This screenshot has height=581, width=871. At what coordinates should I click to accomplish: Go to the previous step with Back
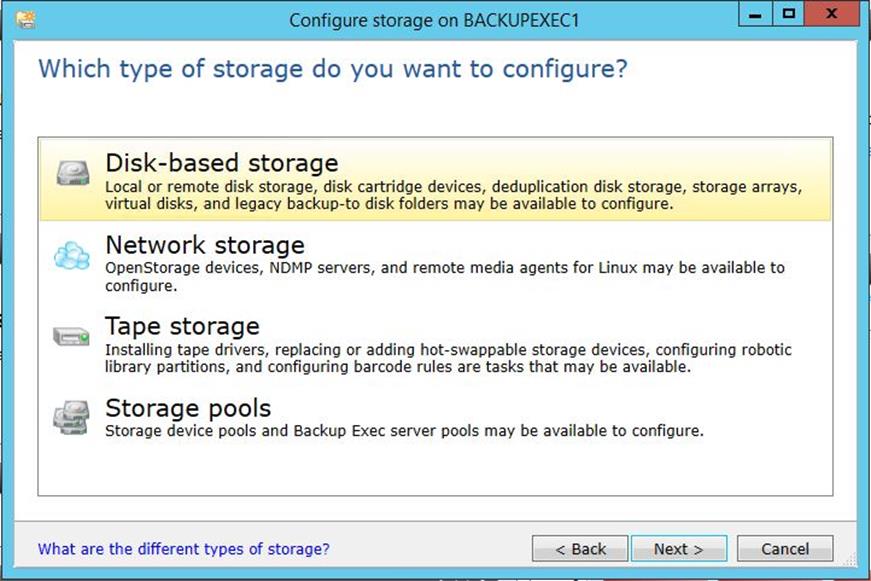click(x=580, y=549)
